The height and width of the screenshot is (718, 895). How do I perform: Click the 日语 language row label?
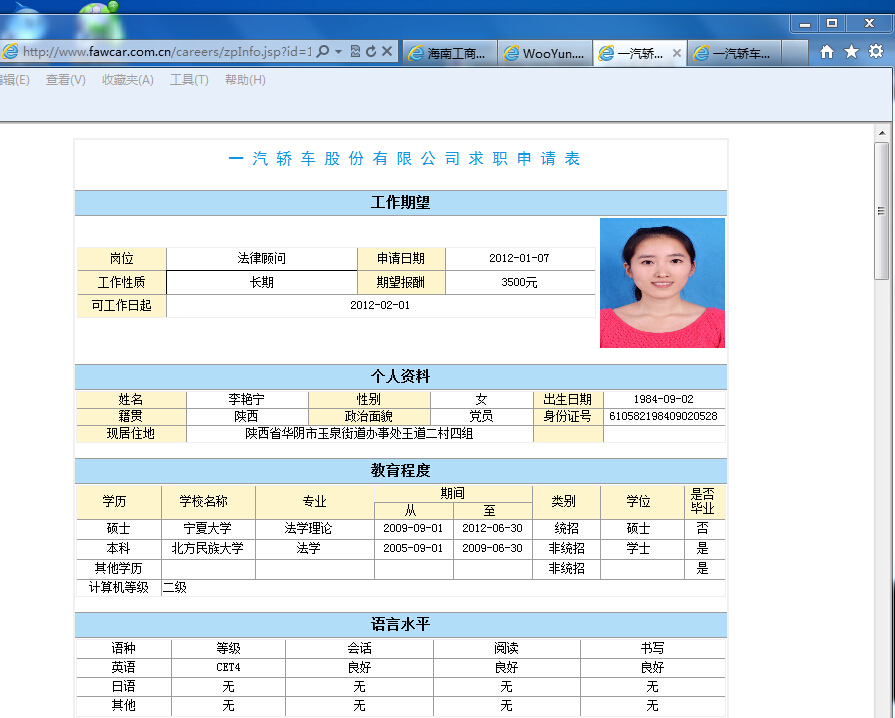[123, 686]
